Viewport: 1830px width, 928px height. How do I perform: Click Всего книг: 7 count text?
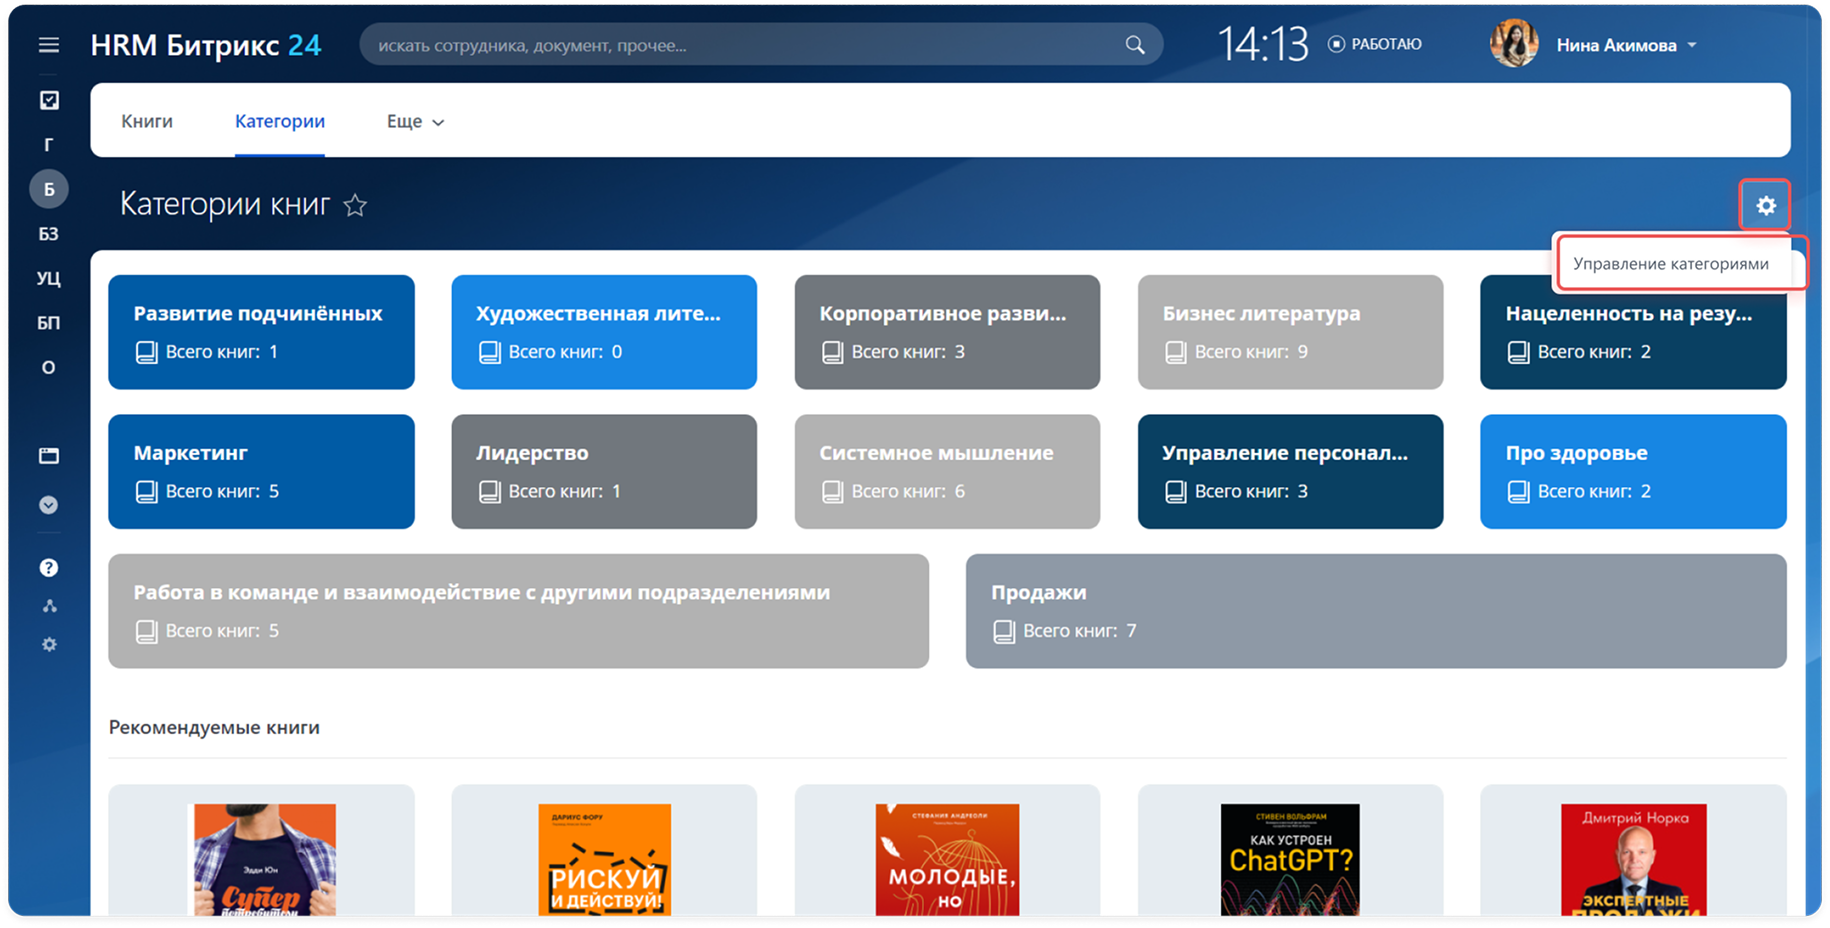[x=1079, y=631]
